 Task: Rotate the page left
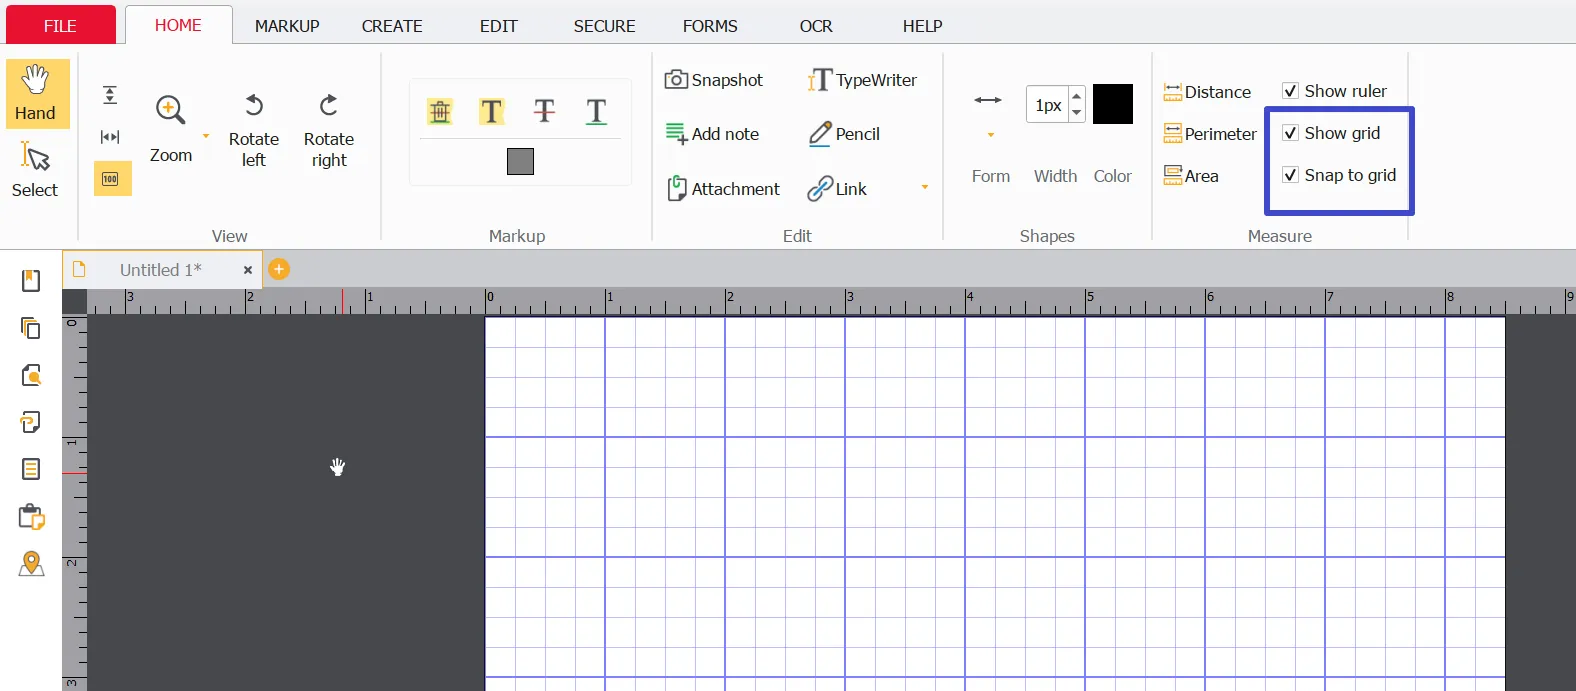(254, 130)
